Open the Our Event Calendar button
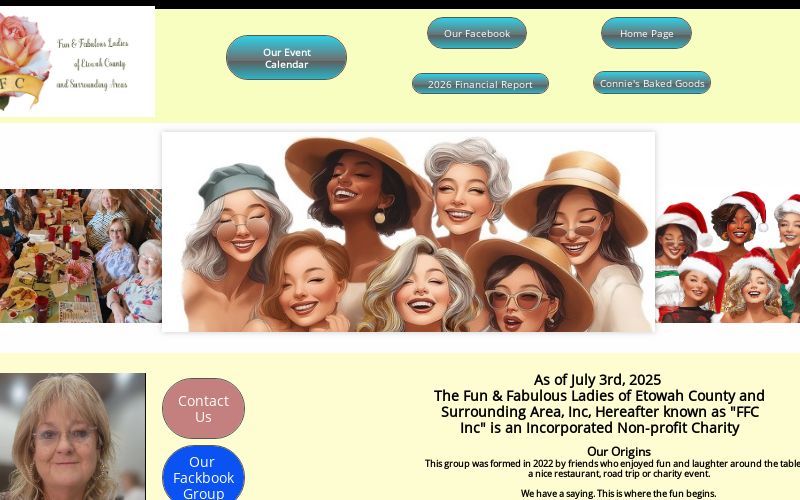Screen dimensions: 800x500 [x=286, y=58]
